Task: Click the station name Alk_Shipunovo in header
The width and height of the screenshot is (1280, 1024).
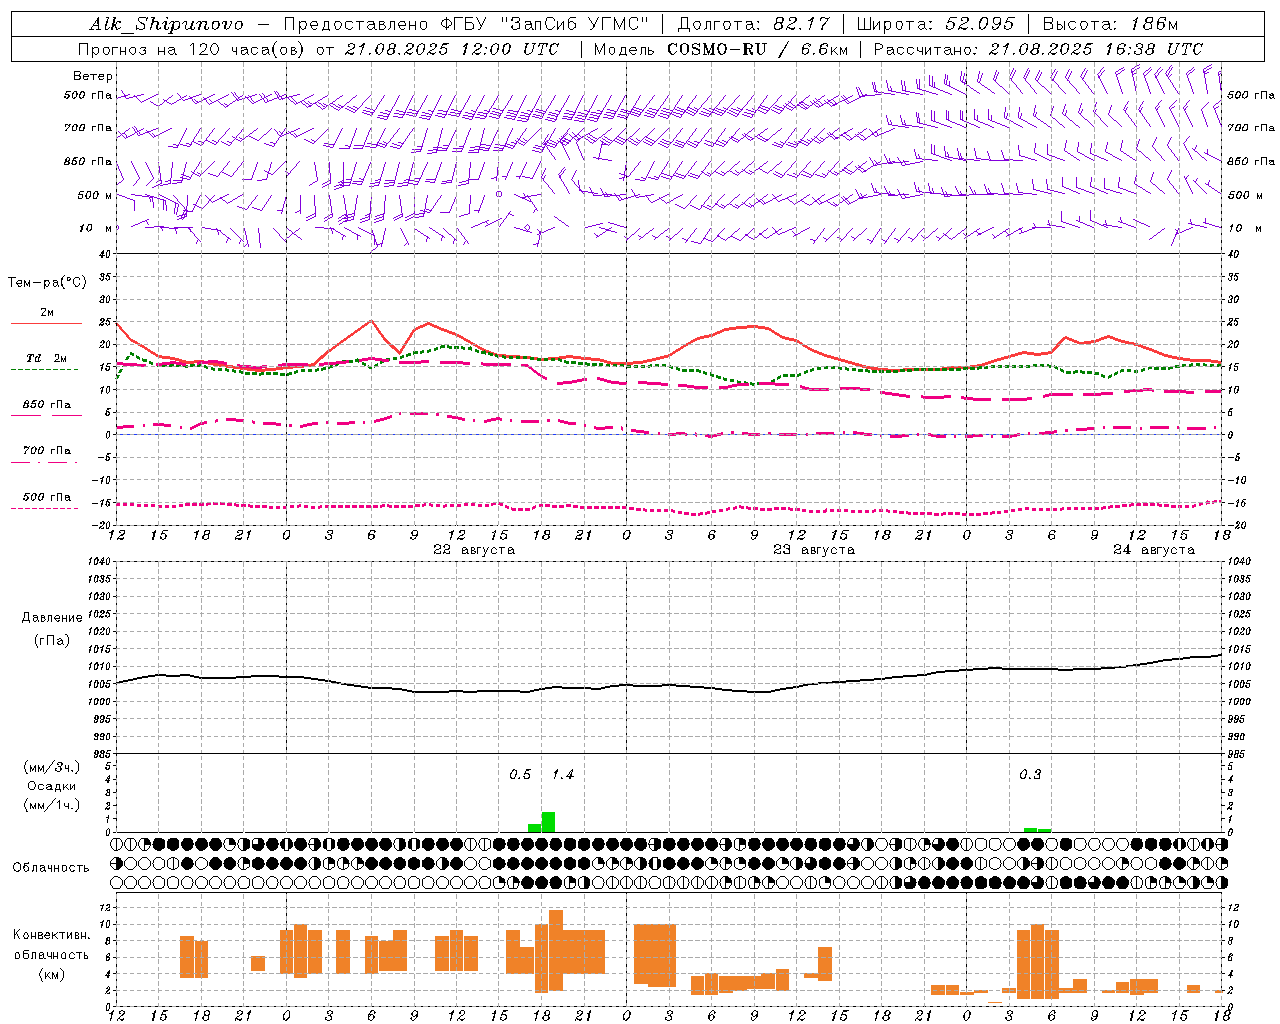Action: click(x=166, y=24)
